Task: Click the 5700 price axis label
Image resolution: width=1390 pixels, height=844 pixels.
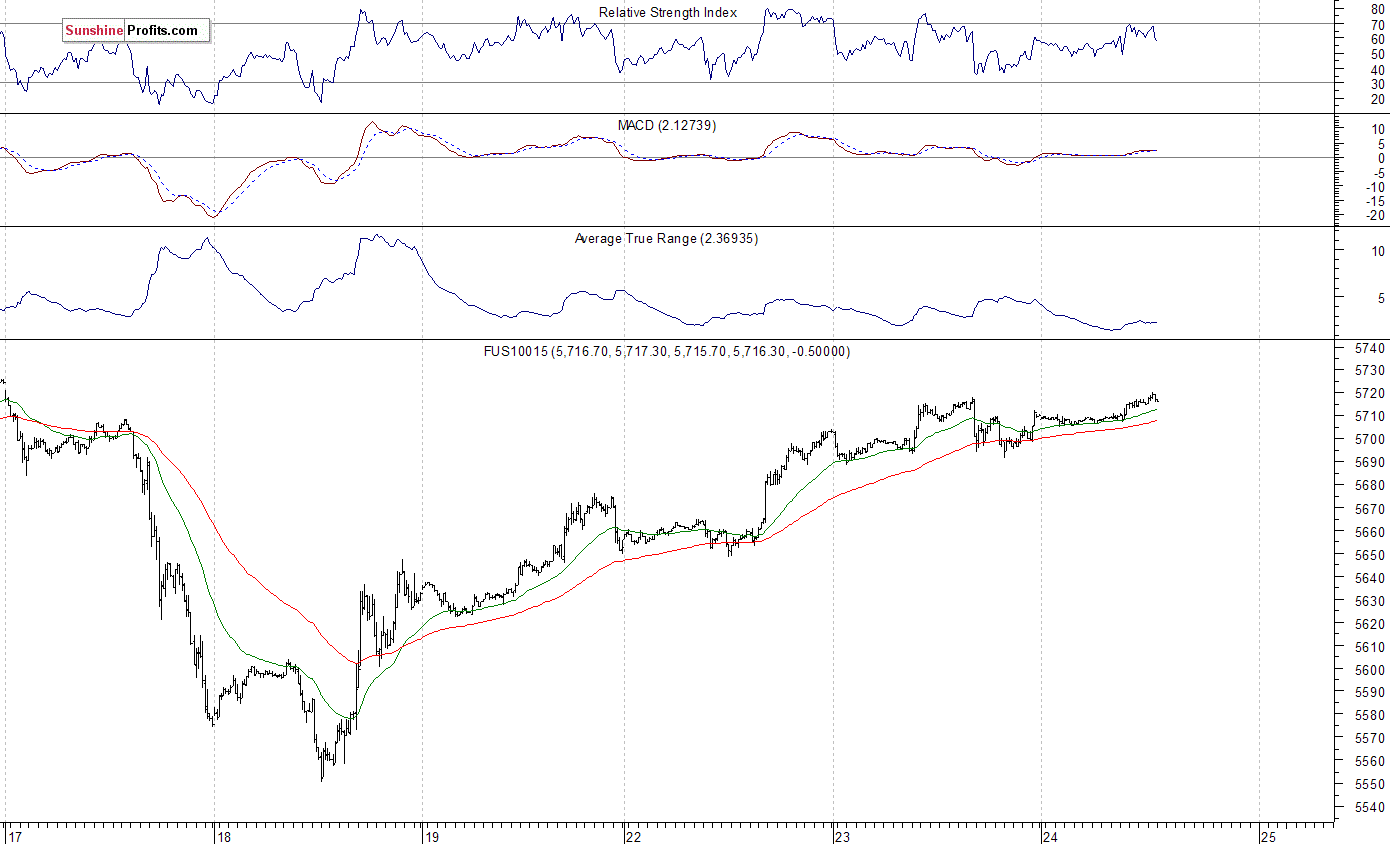Action: pyautogui.click(x=1368, y=440)
